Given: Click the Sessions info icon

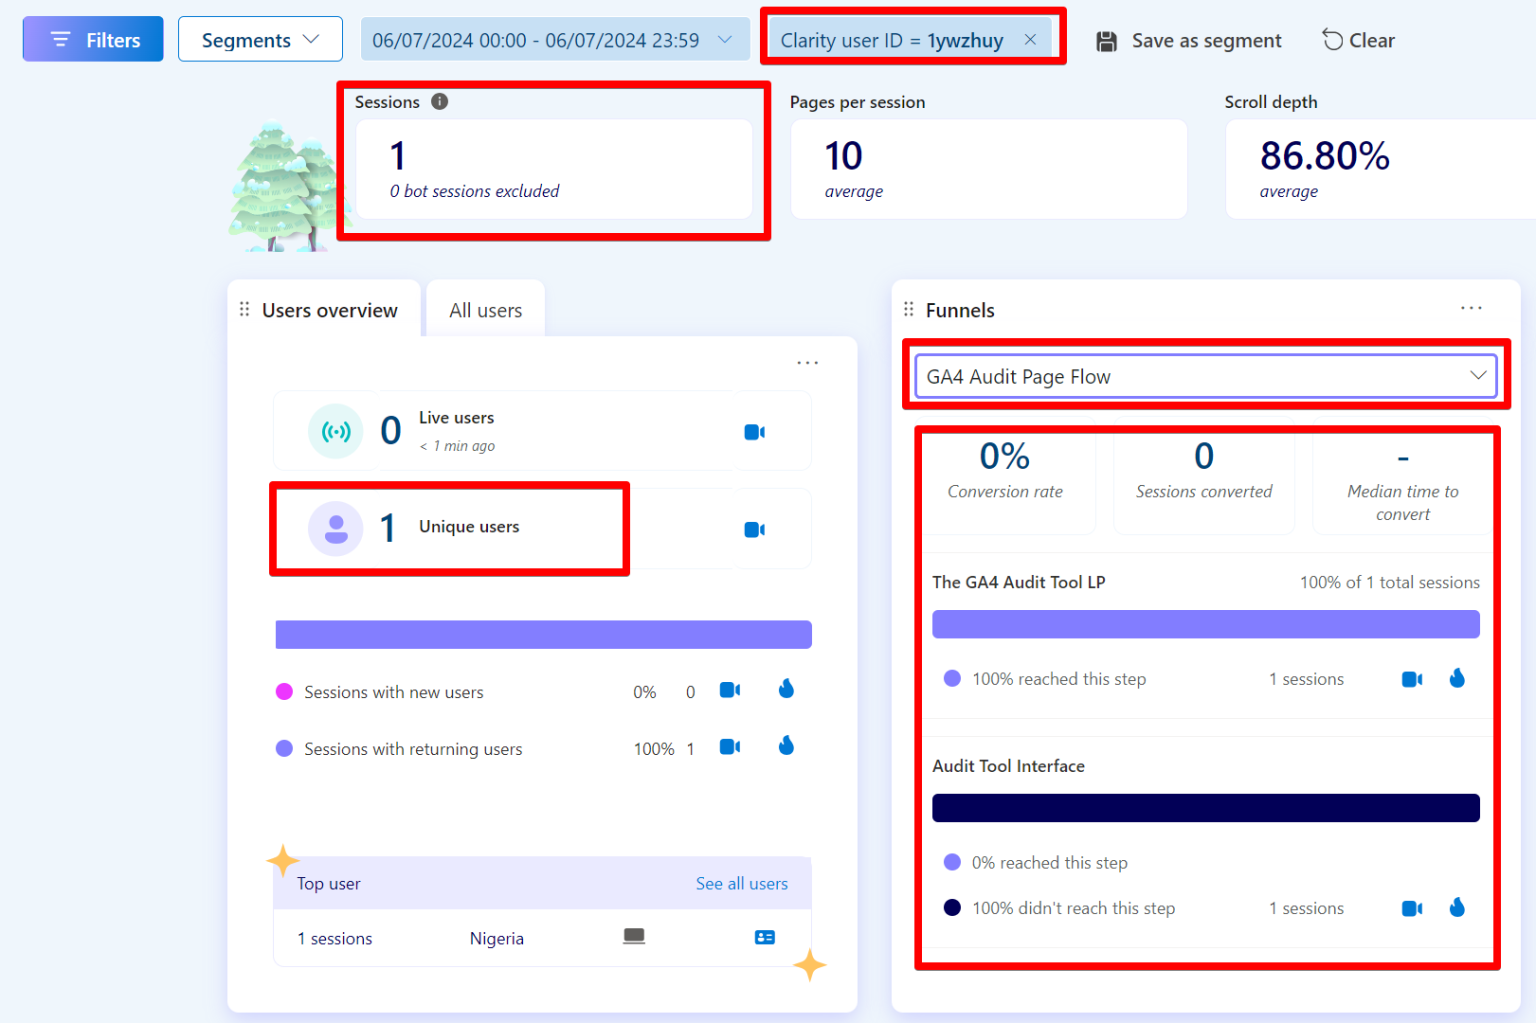Looking at the screenshot, I should [439, 101].
